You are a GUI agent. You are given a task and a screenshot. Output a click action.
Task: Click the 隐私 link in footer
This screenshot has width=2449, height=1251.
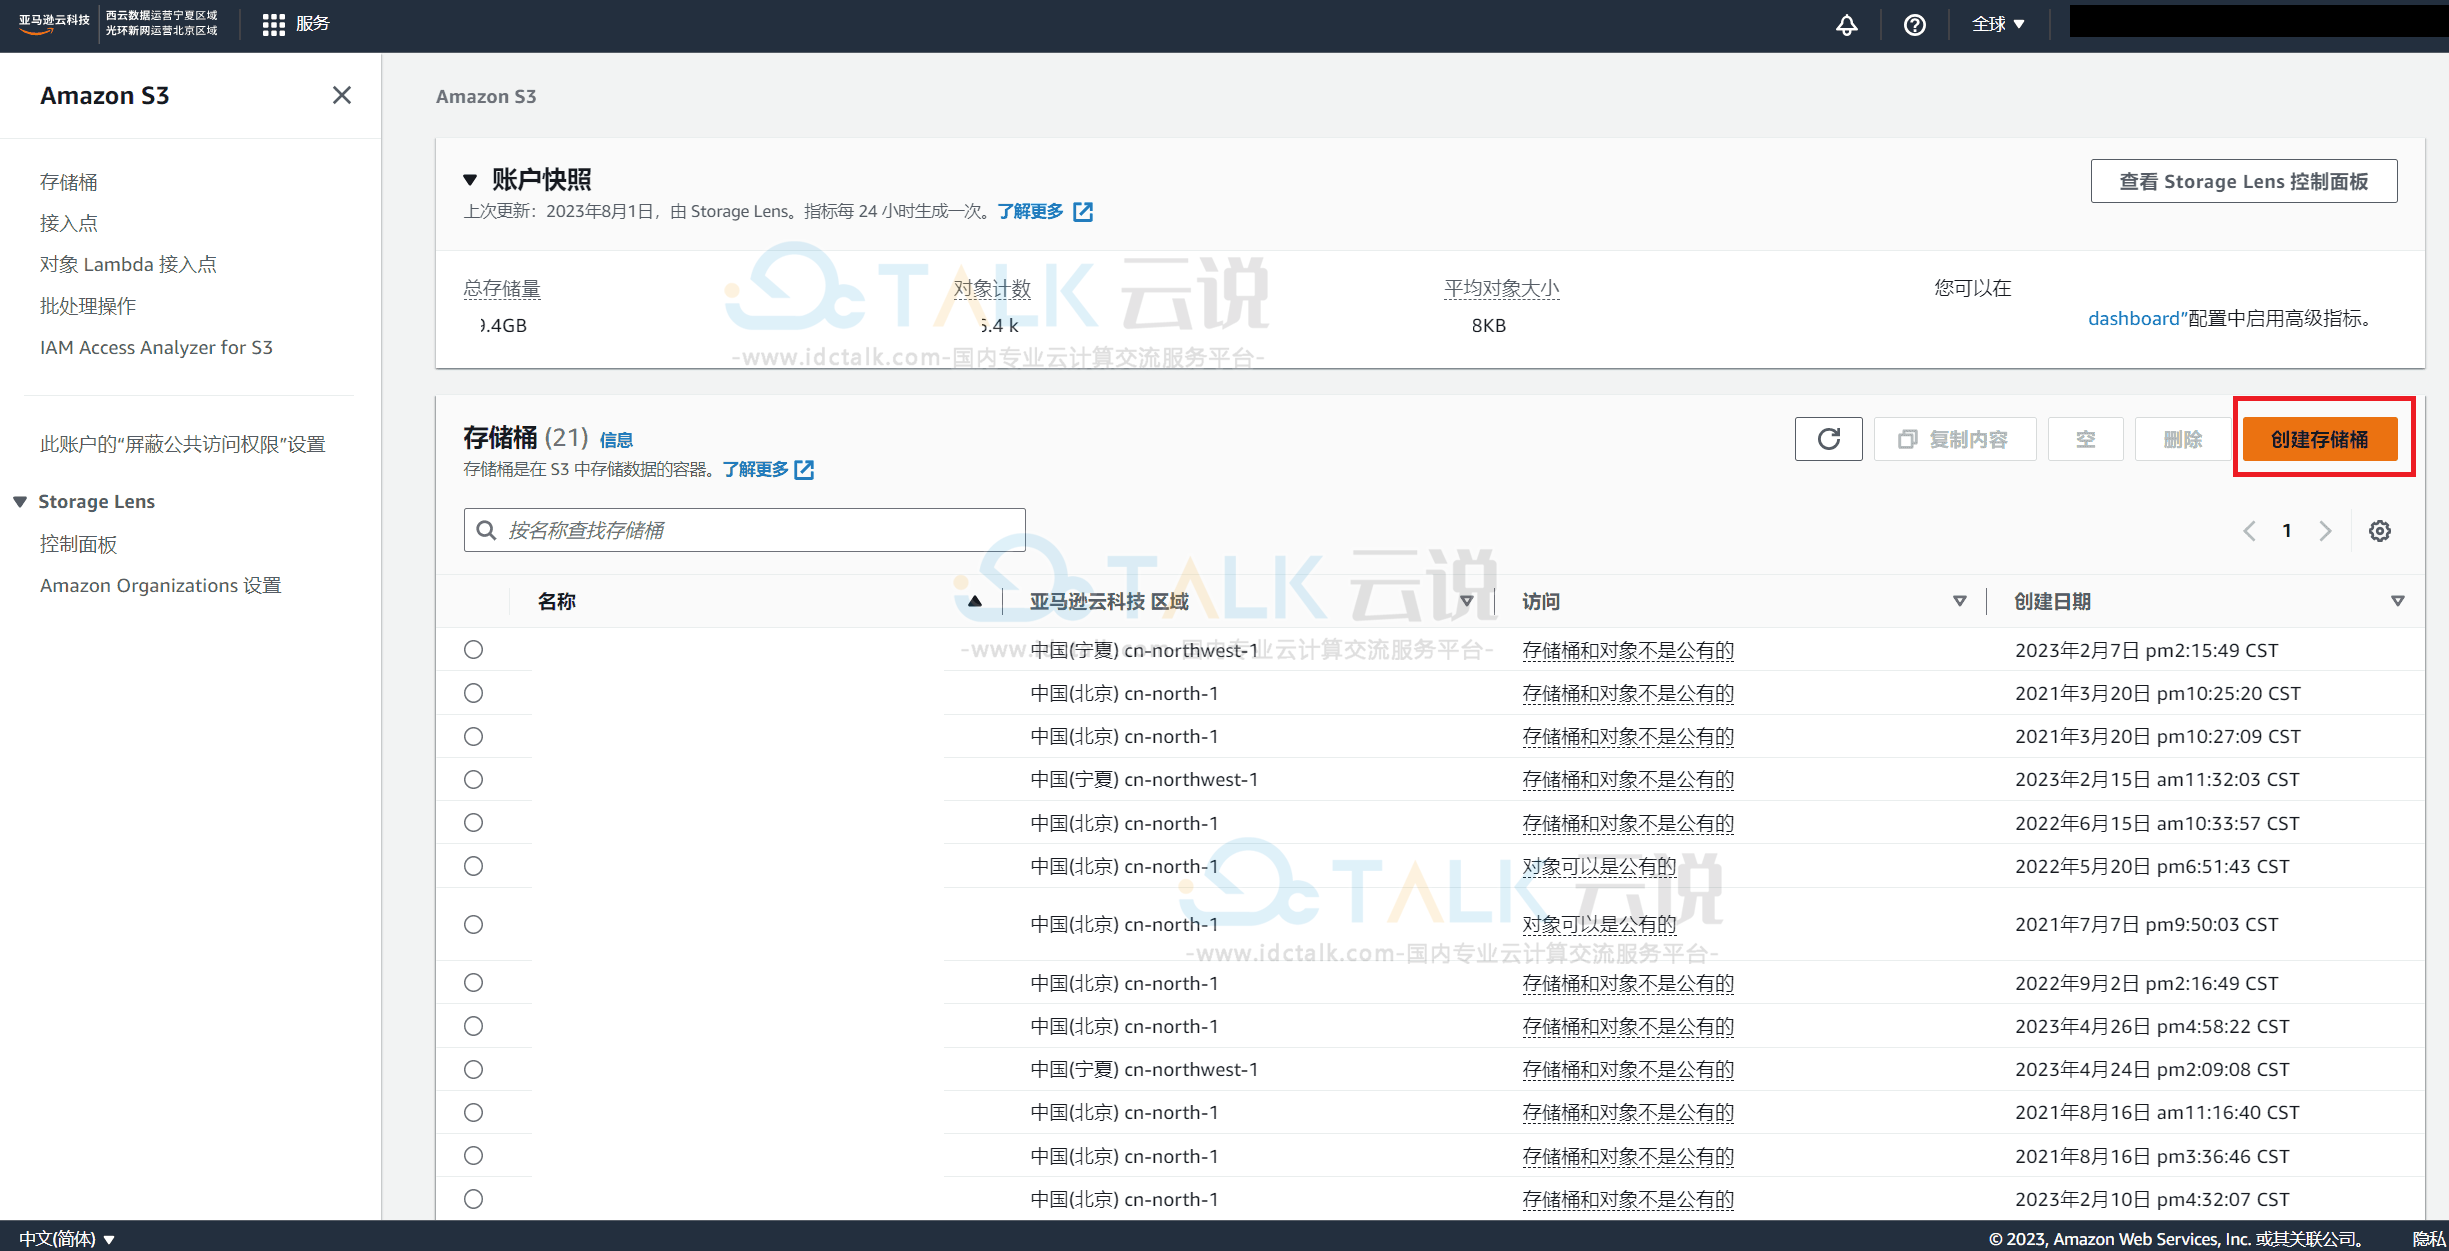click(2429, 1238)
